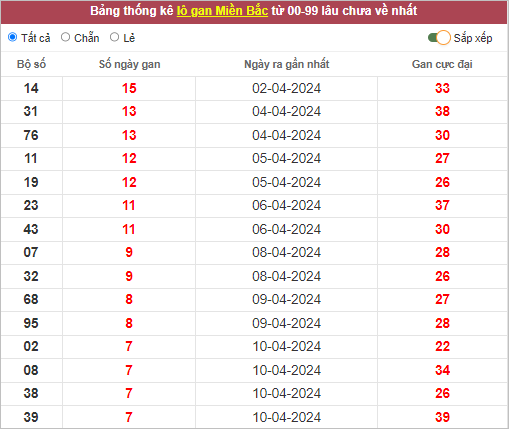Viewport: 509px width, 429px height.
Task: Click the 'Sắp xếp' label text
Action: click(473, 38)
